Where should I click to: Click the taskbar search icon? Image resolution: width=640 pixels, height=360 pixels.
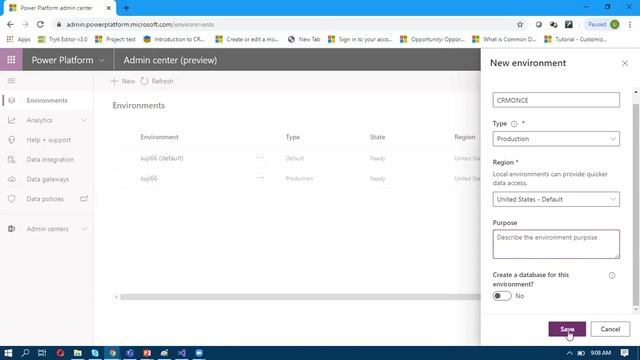[x=25, y=353]
